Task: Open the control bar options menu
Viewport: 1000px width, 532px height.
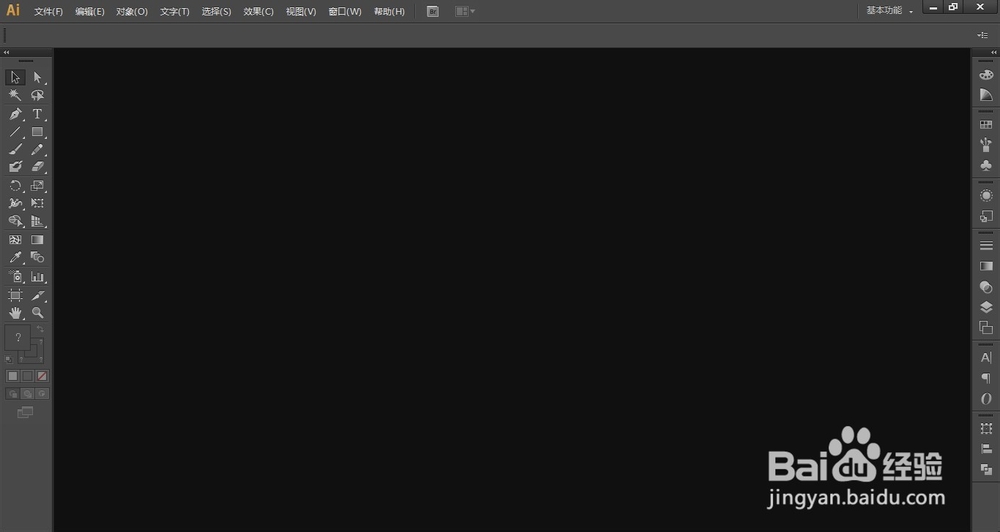Action: coord(983,35)
